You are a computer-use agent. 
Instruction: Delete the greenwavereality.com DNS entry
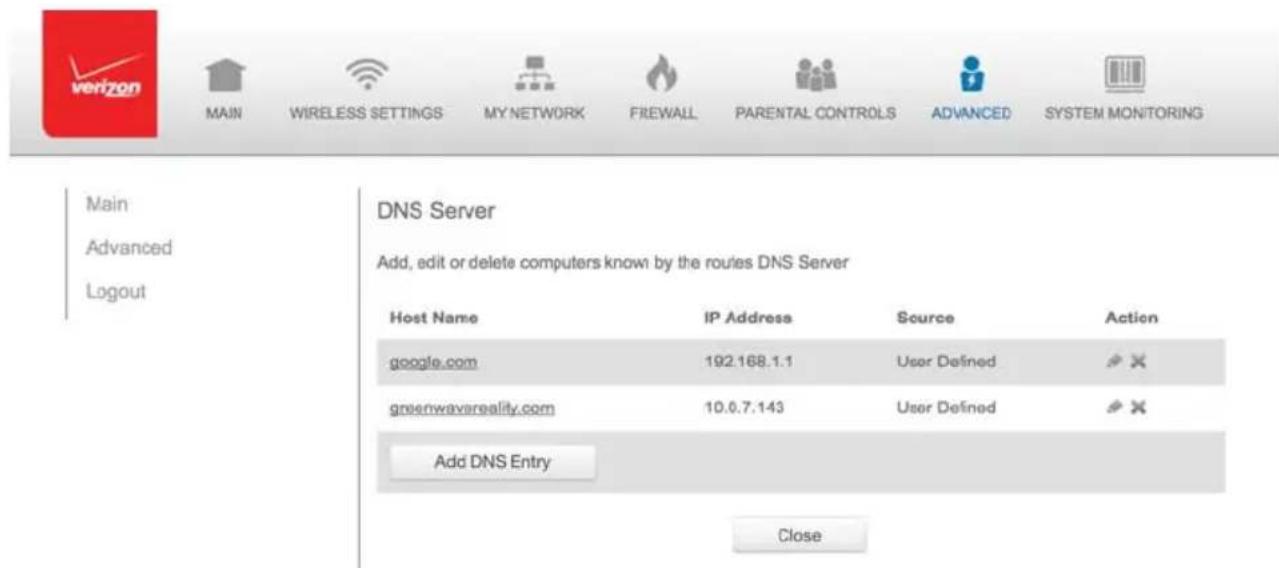tap(1136, 408)
